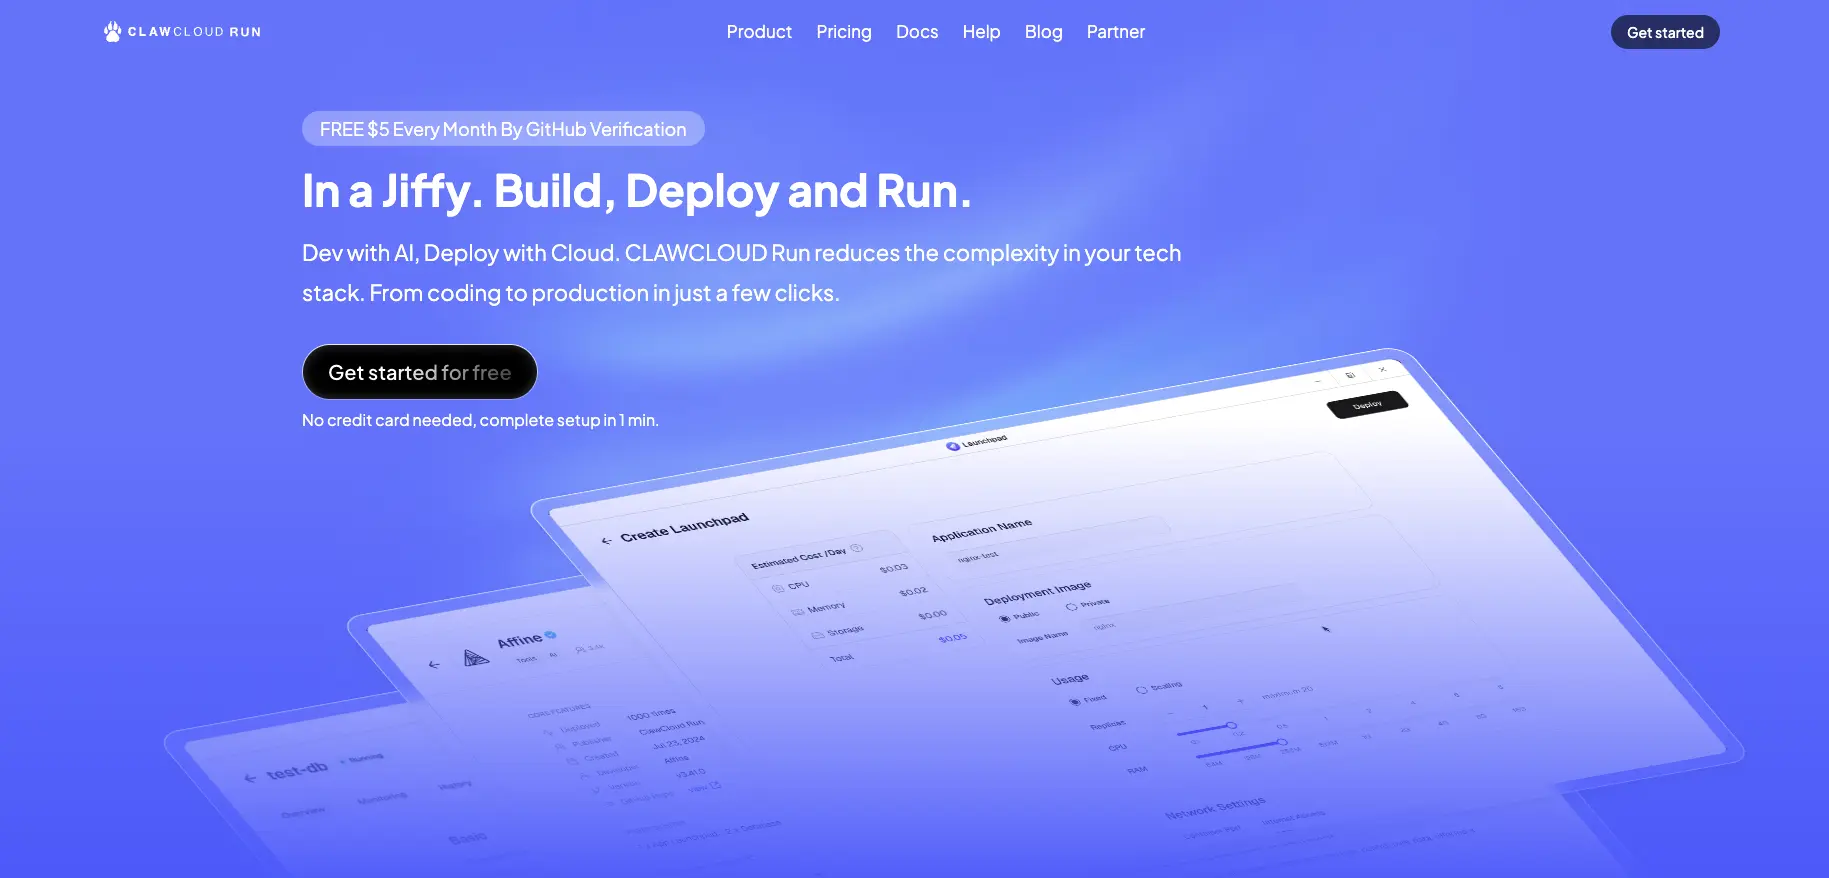Click the Get started for free button
Screen dimensions: 1829x878
coord(419,372)
